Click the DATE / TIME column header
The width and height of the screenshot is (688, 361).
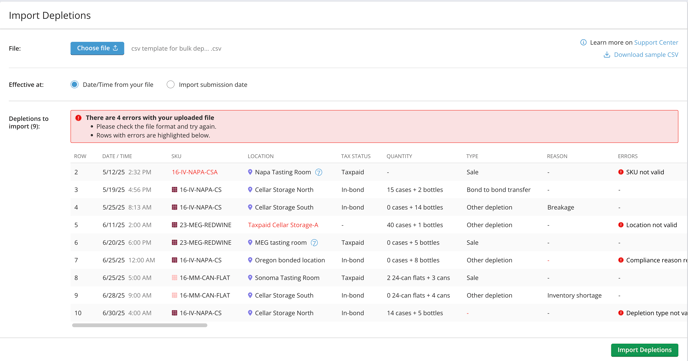pyautogui.click(x=117, y=156)
